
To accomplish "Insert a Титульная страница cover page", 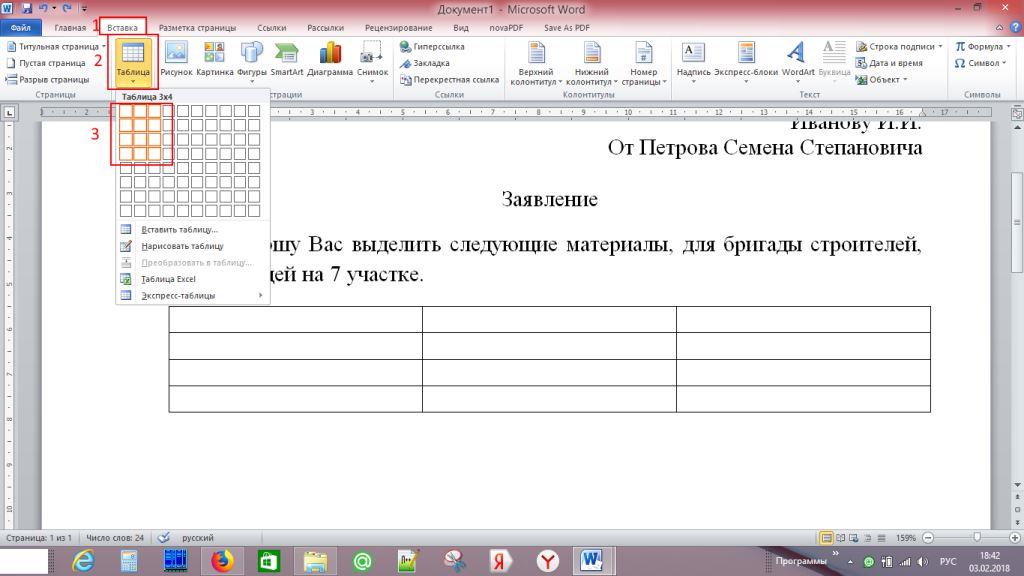I will point(56,46).
